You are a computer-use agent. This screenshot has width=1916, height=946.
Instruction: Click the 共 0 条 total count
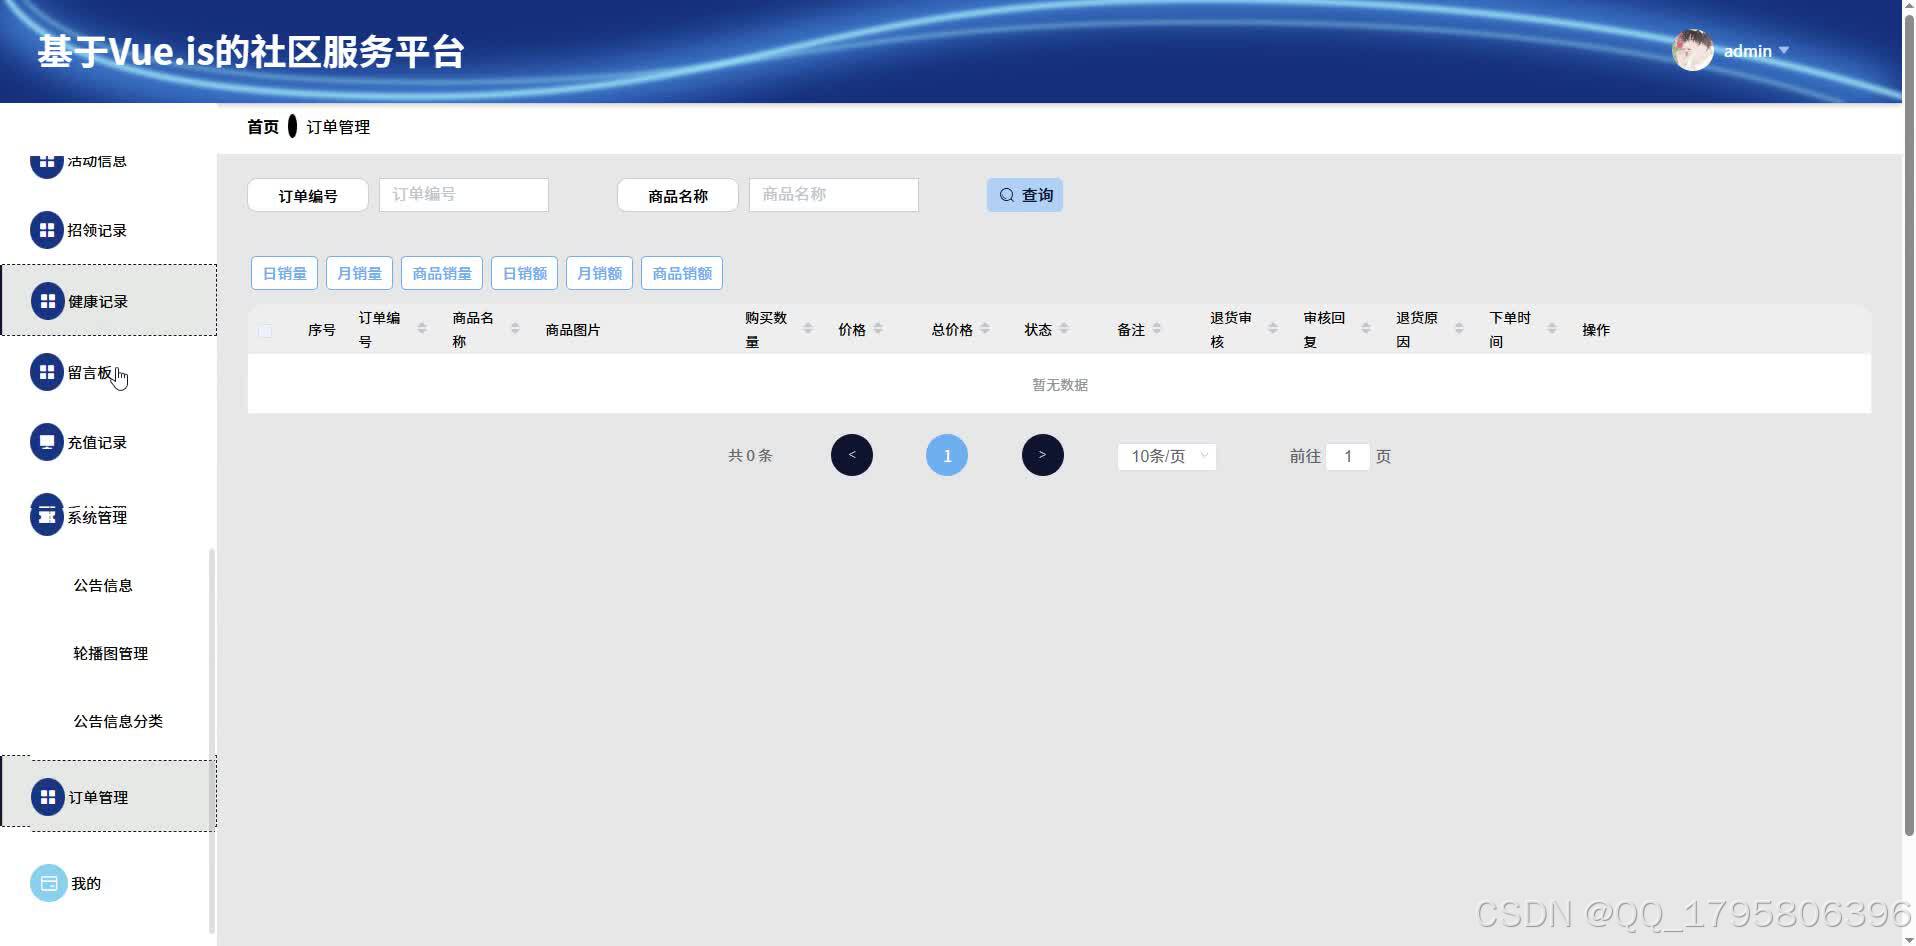[x=750, y=455]
